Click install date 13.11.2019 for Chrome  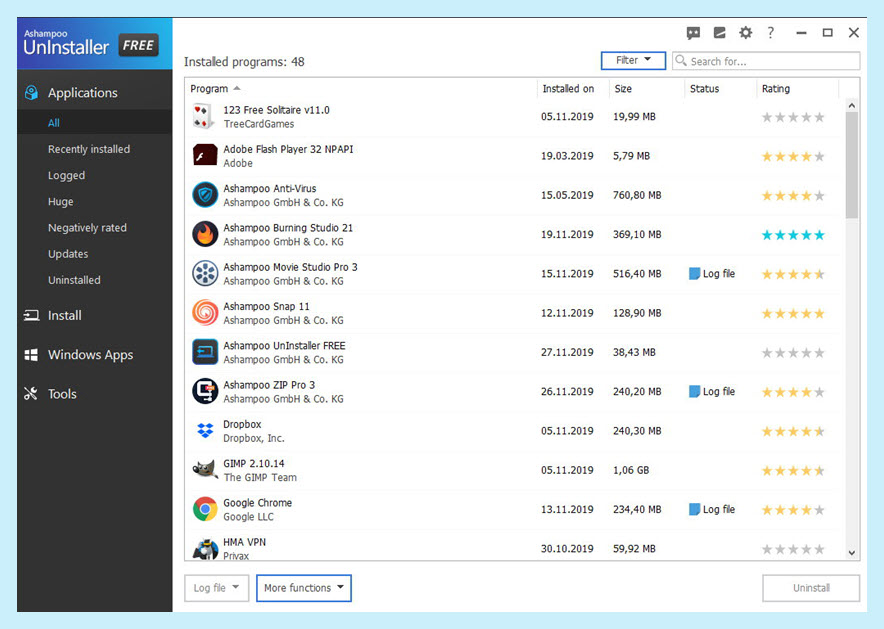(567, 509)
